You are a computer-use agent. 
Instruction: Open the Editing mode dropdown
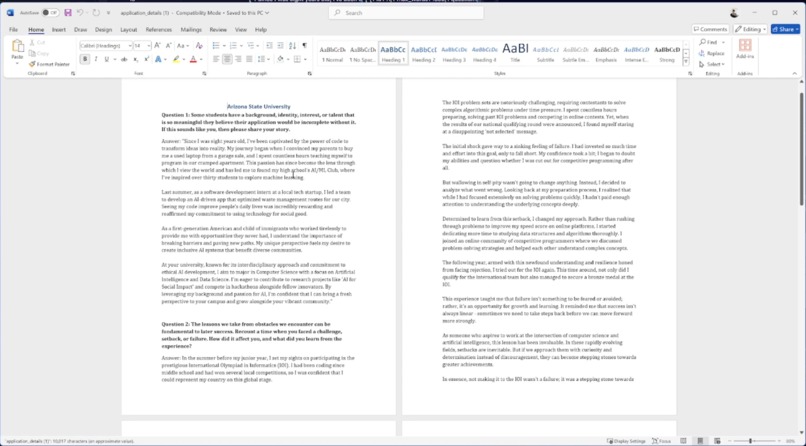[750, 29]
